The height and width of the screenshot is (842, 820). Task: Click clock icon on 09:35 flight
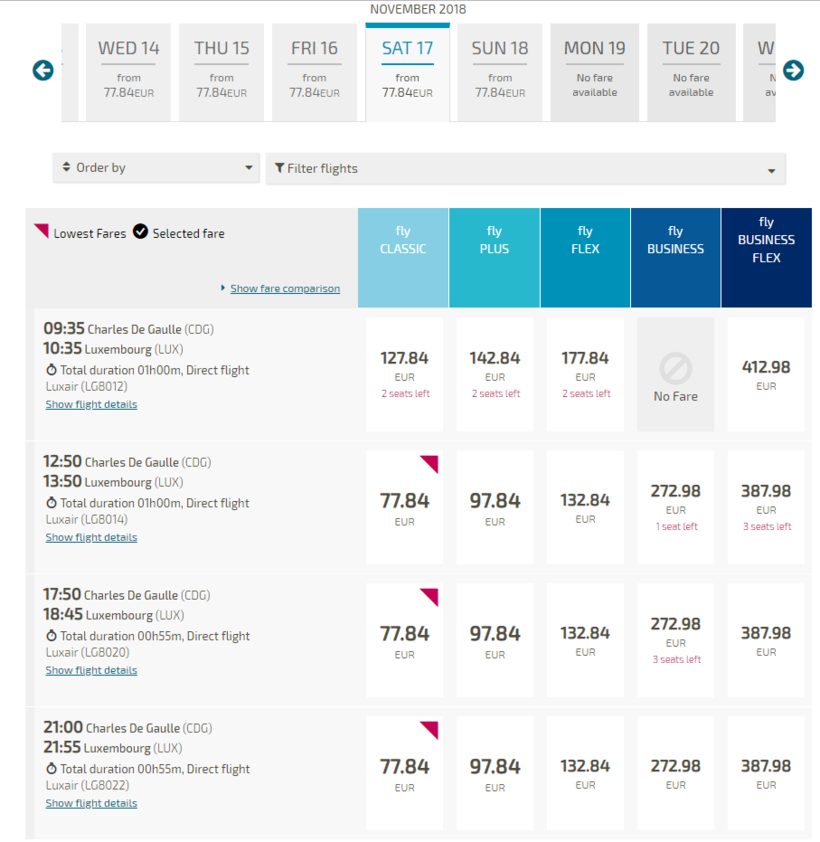click(x=51, y=370)
